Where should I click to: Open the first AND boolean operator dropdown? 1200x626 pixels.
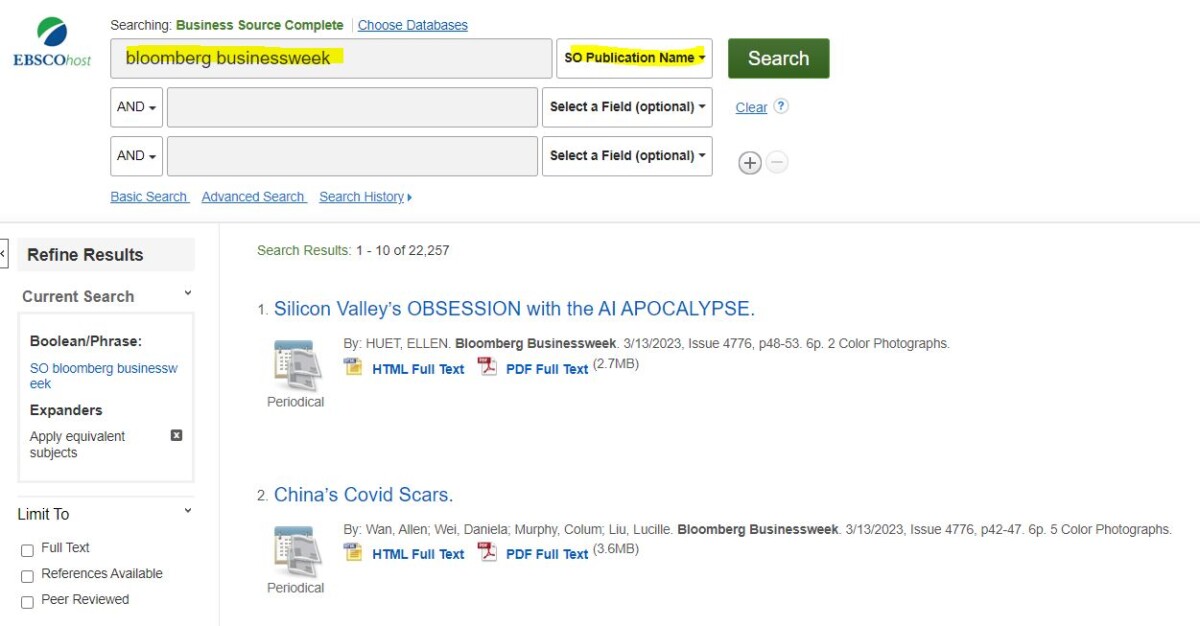(x=137, y=107)
